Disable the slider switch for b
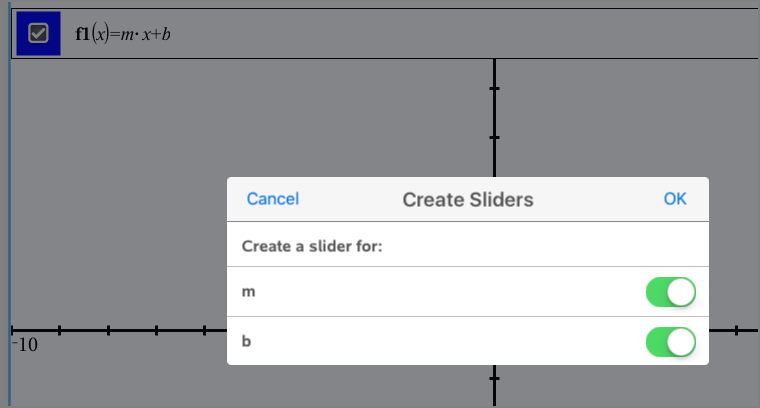This screenshot has width=760, height=408. click(670, 342)
